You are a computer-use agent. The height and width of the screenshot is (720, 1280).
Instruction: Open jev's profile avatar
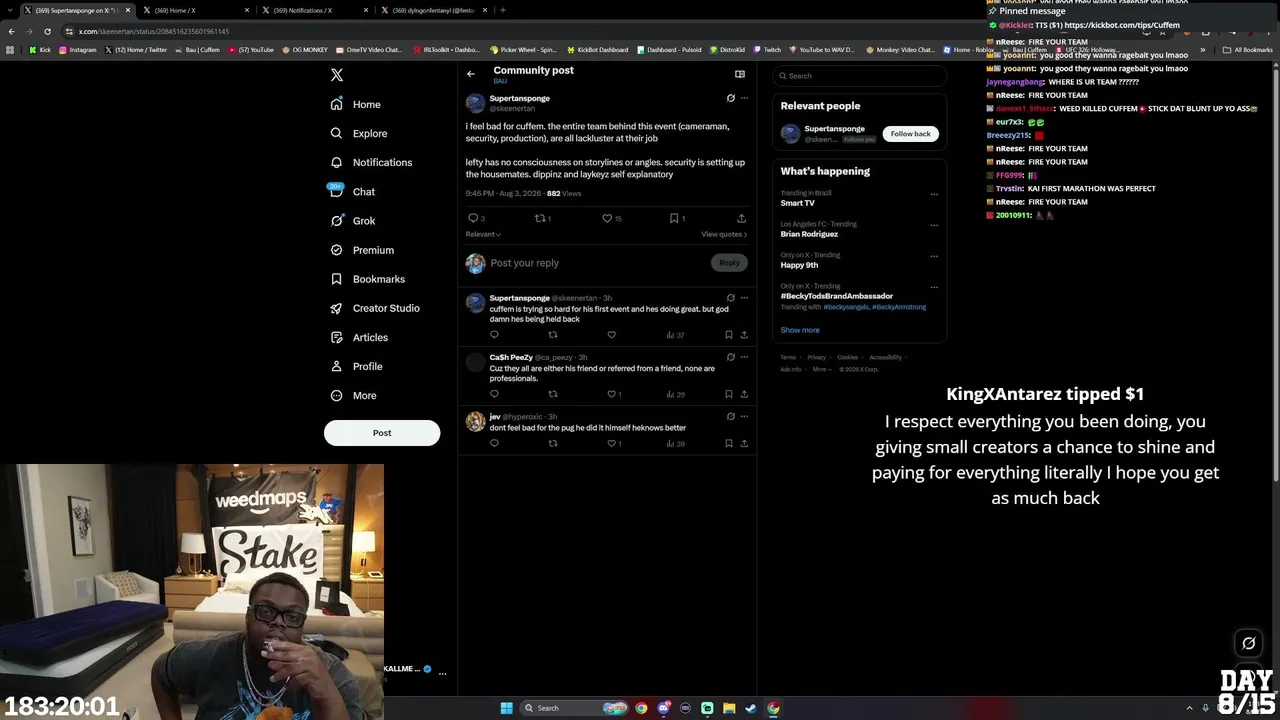(x=475, y=421)
